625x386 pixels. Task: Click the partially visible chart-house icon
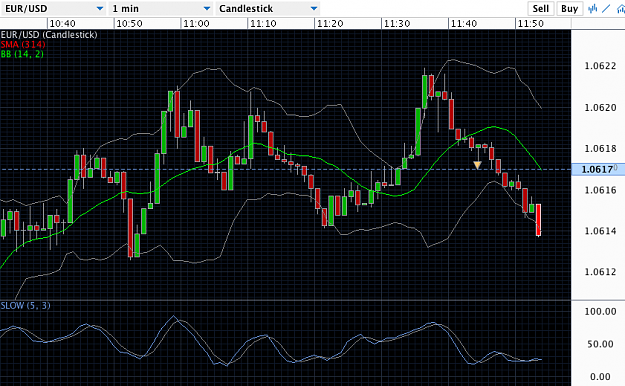click(x=621, y=8)
